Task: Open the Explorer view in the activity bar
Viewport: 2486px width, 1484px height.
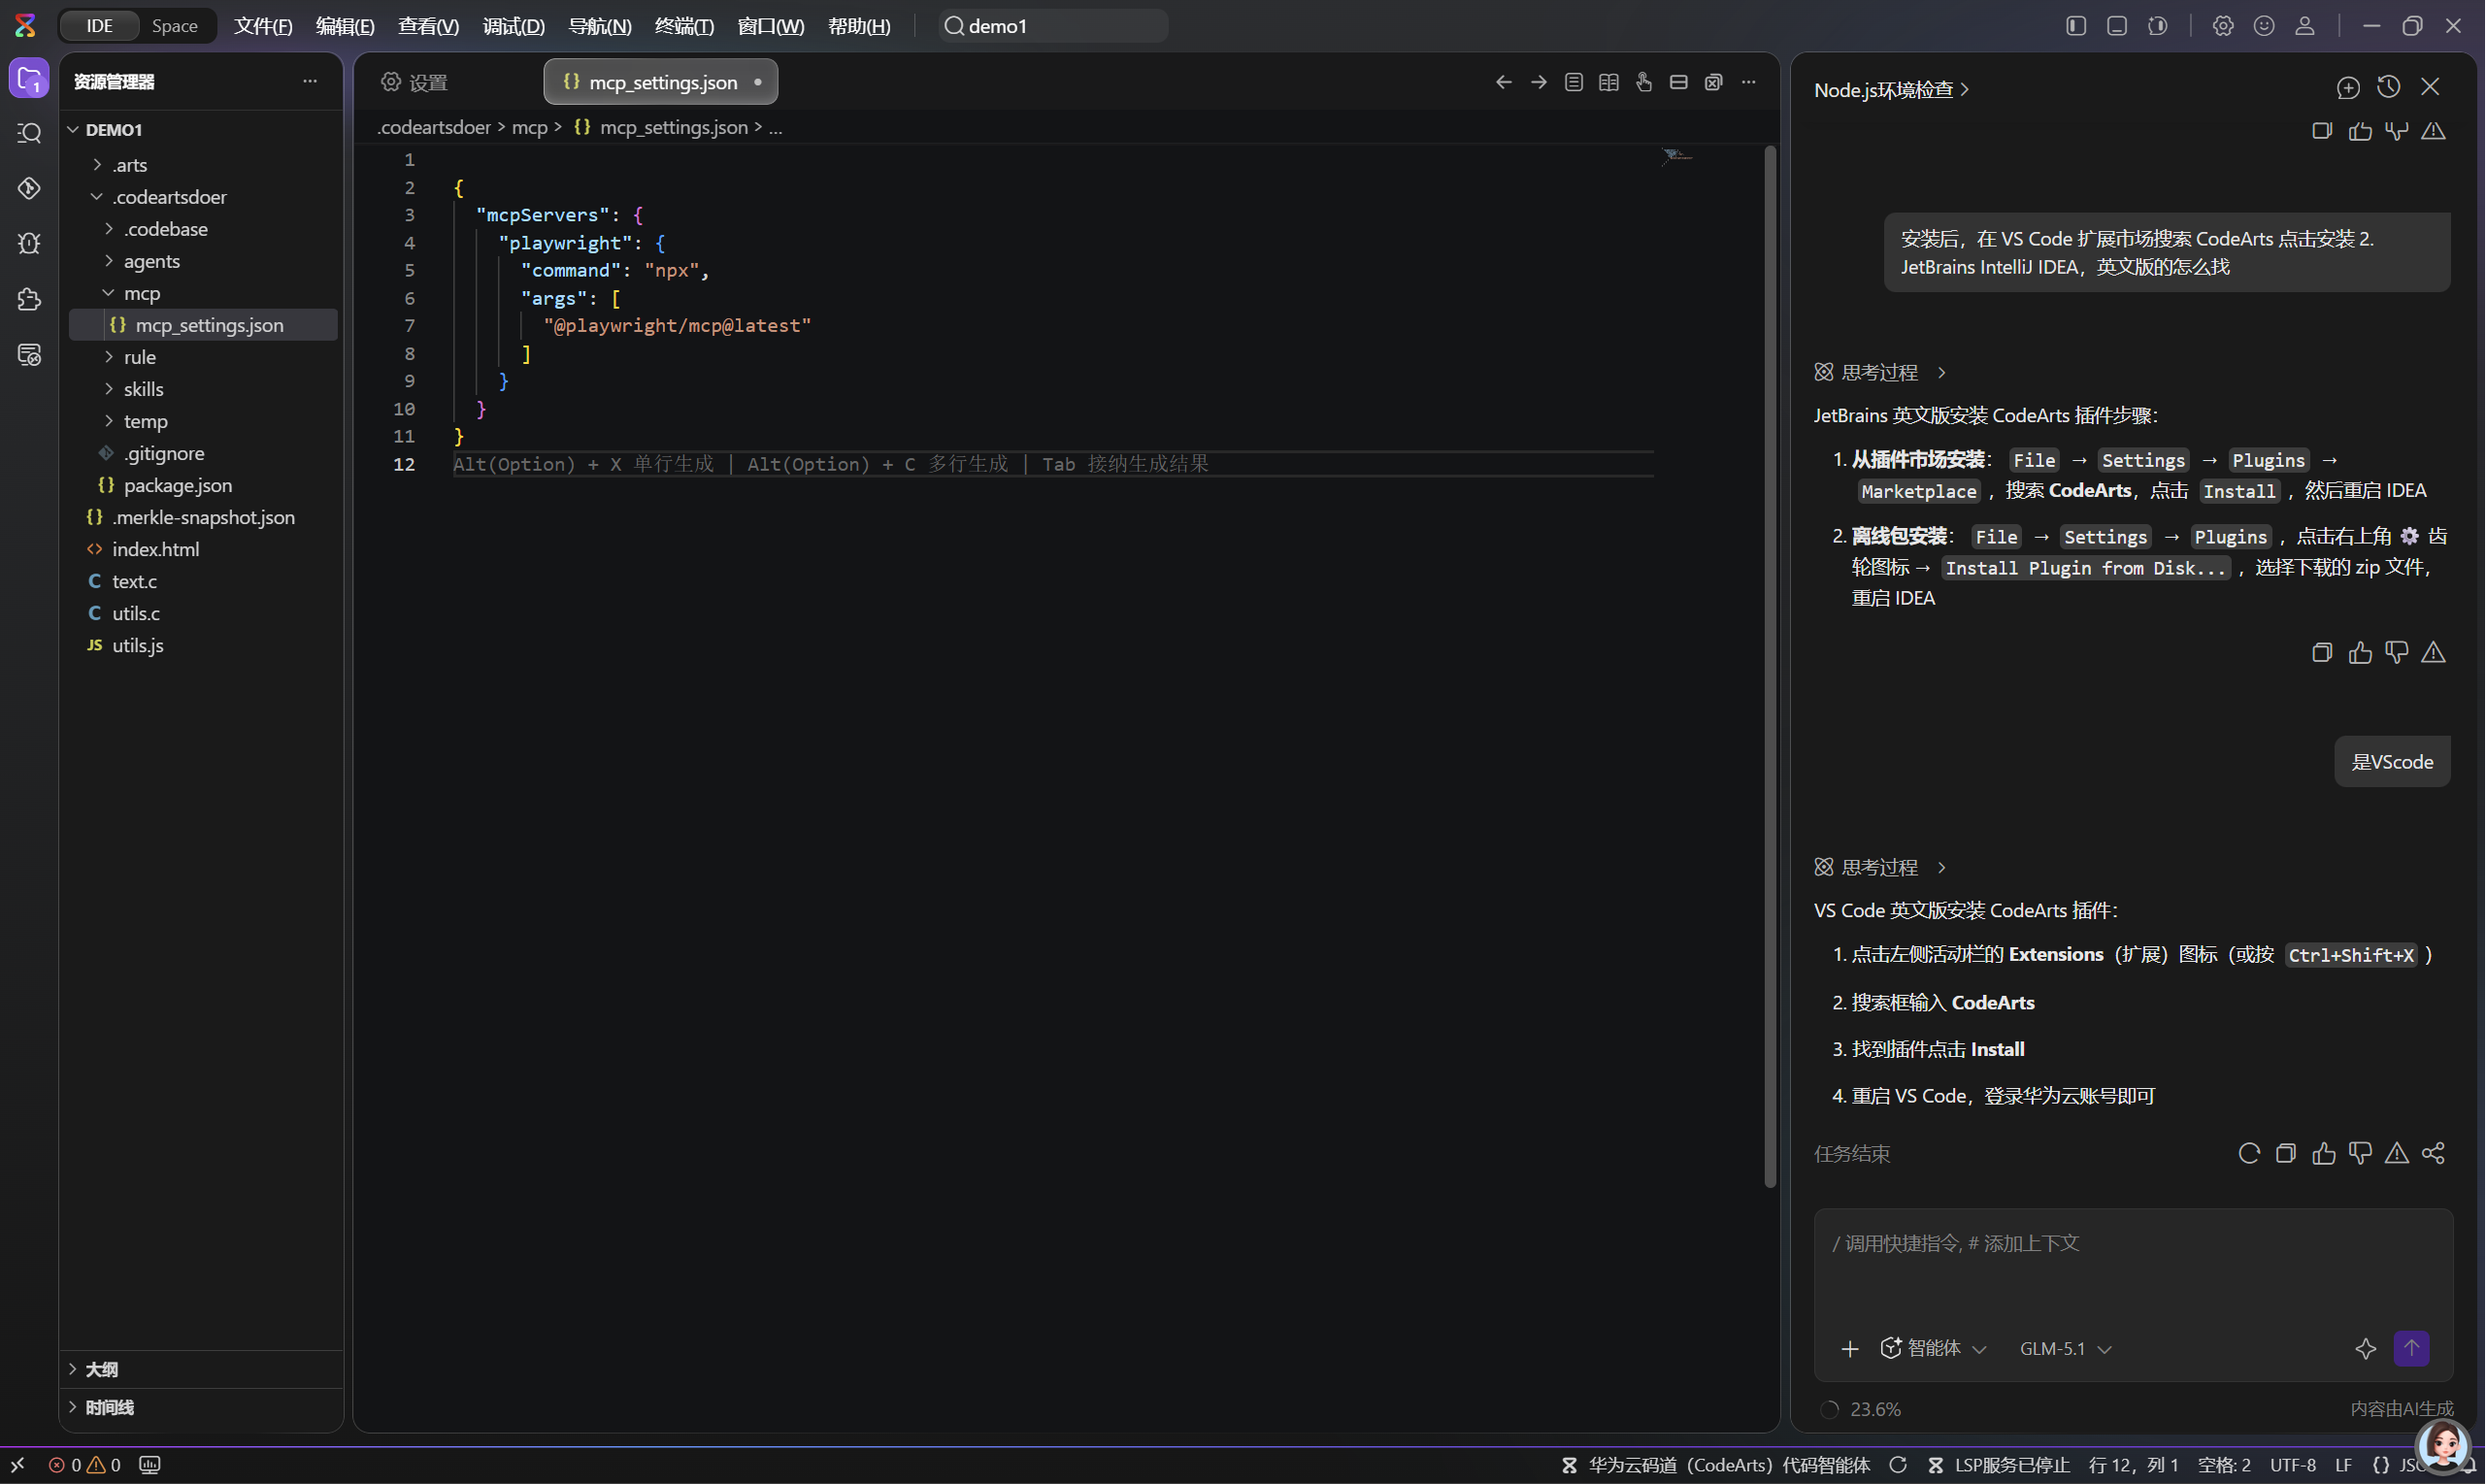Action: [29, 78]
